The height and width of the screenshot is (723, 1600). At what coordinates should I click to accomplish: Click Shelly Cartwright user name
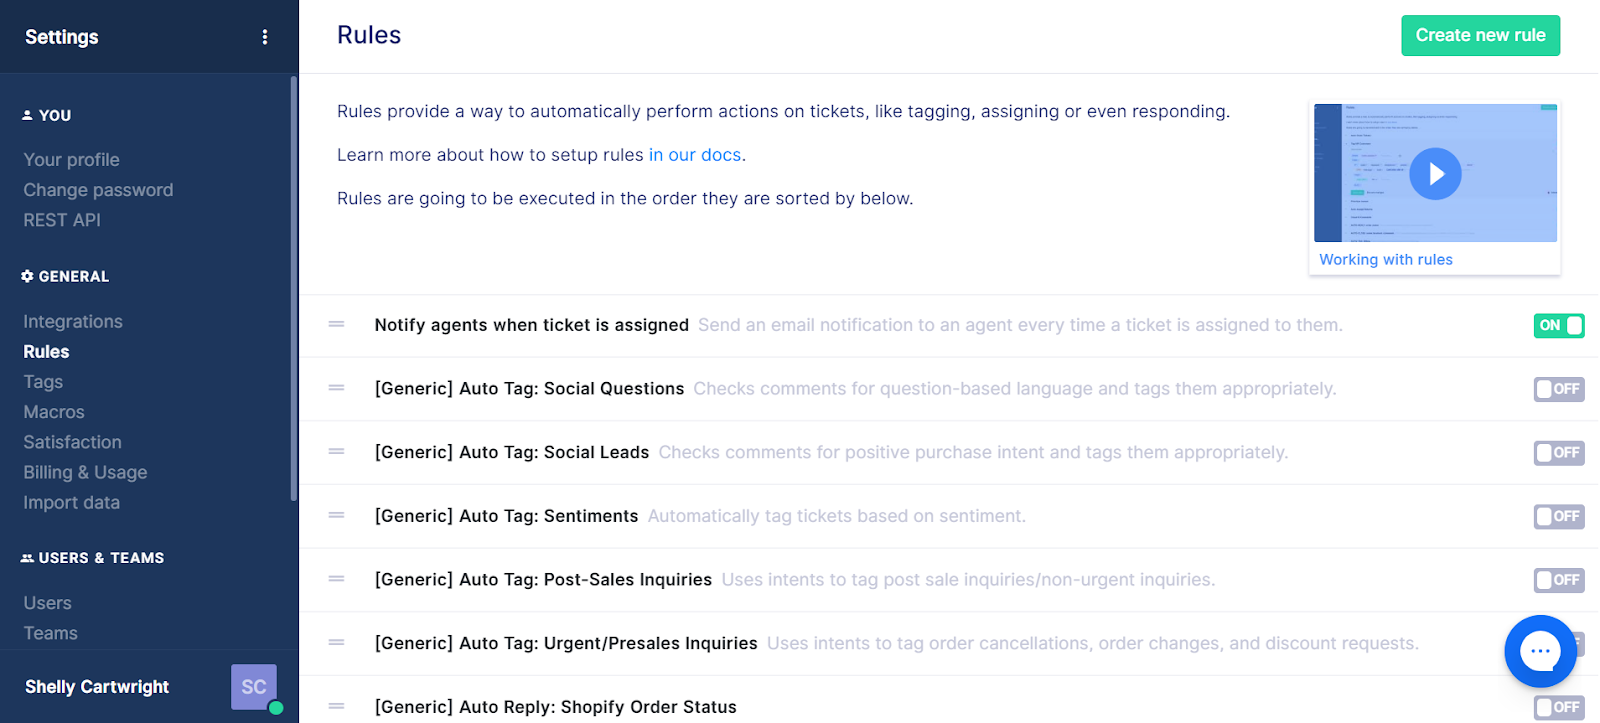click(97, 687)
